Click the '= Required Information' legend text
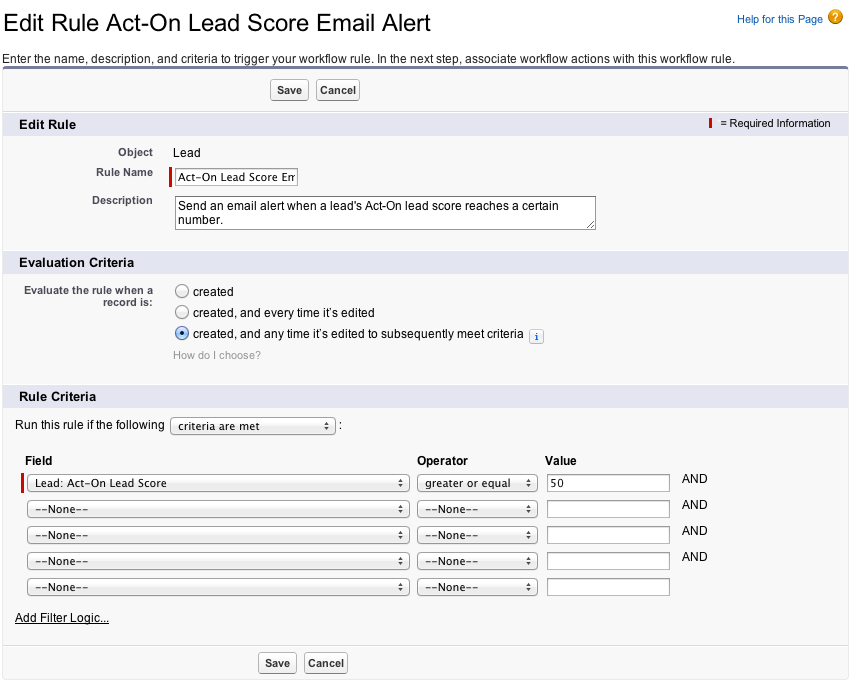 775,124
